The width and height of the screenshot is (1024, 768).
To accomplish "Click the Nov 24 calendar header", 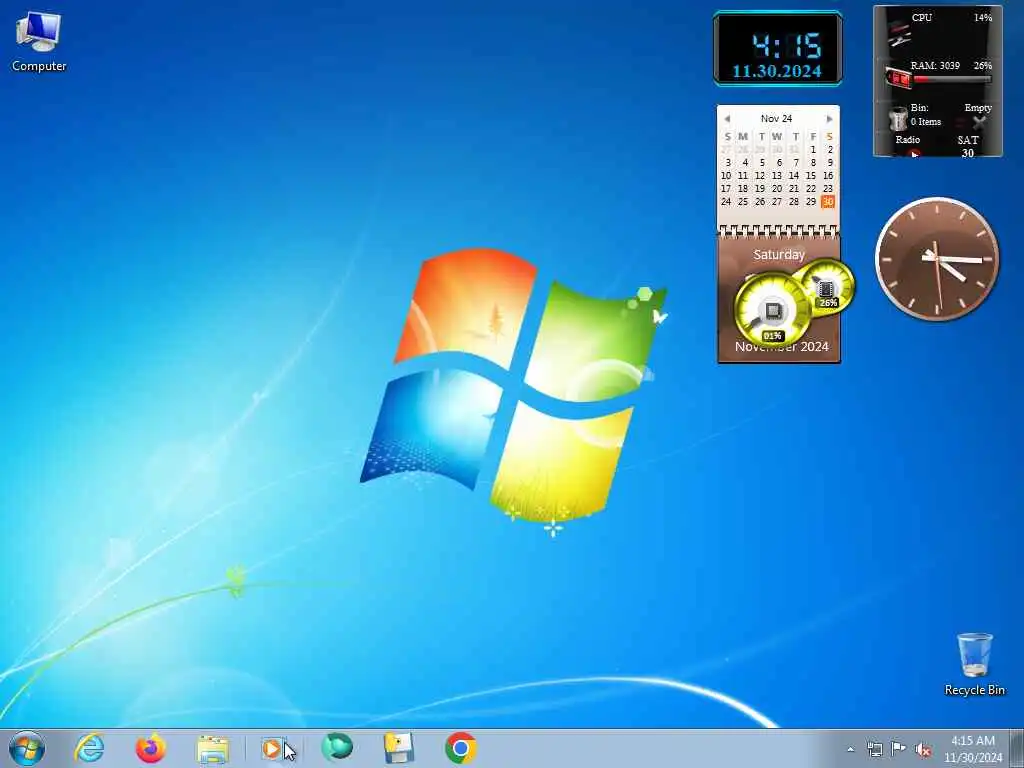I will pyautogui.click(x=776, y=118).
